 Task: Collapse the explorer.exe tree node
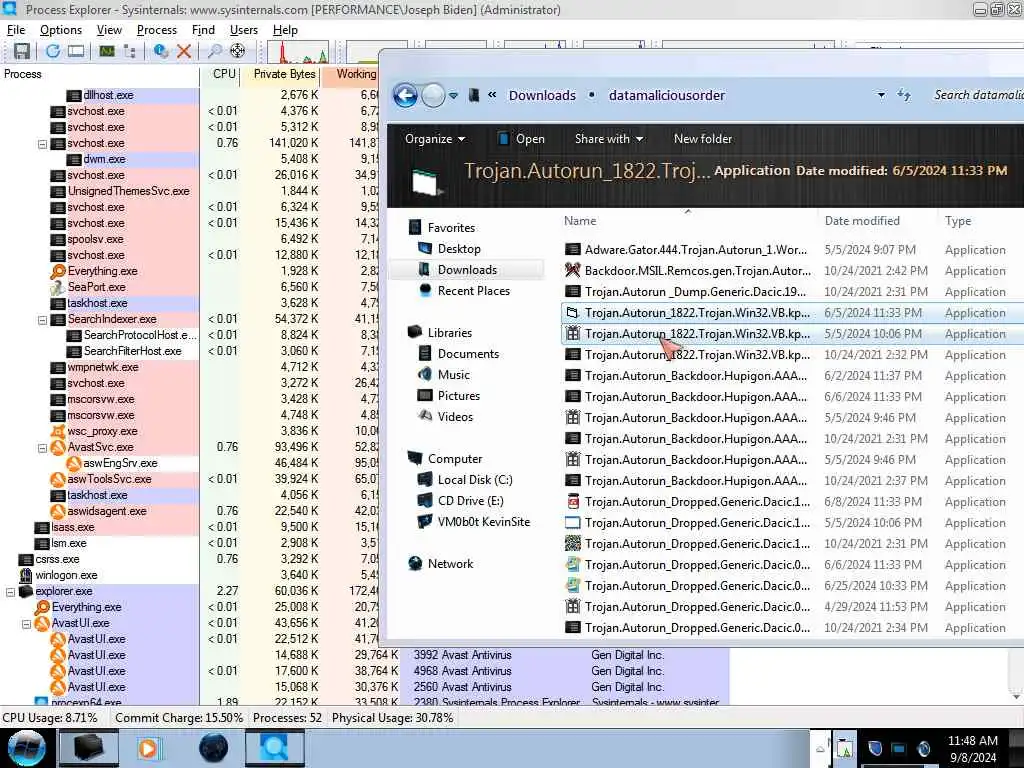pyautogui.click(x=10, y=592)
